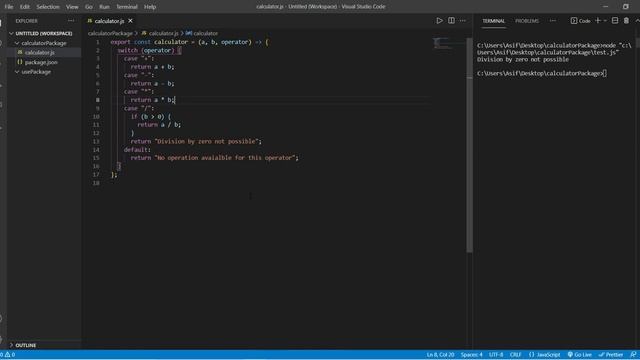Open the Go menu
This screenshot has width=640, height=360.
[x=89, y=7]
